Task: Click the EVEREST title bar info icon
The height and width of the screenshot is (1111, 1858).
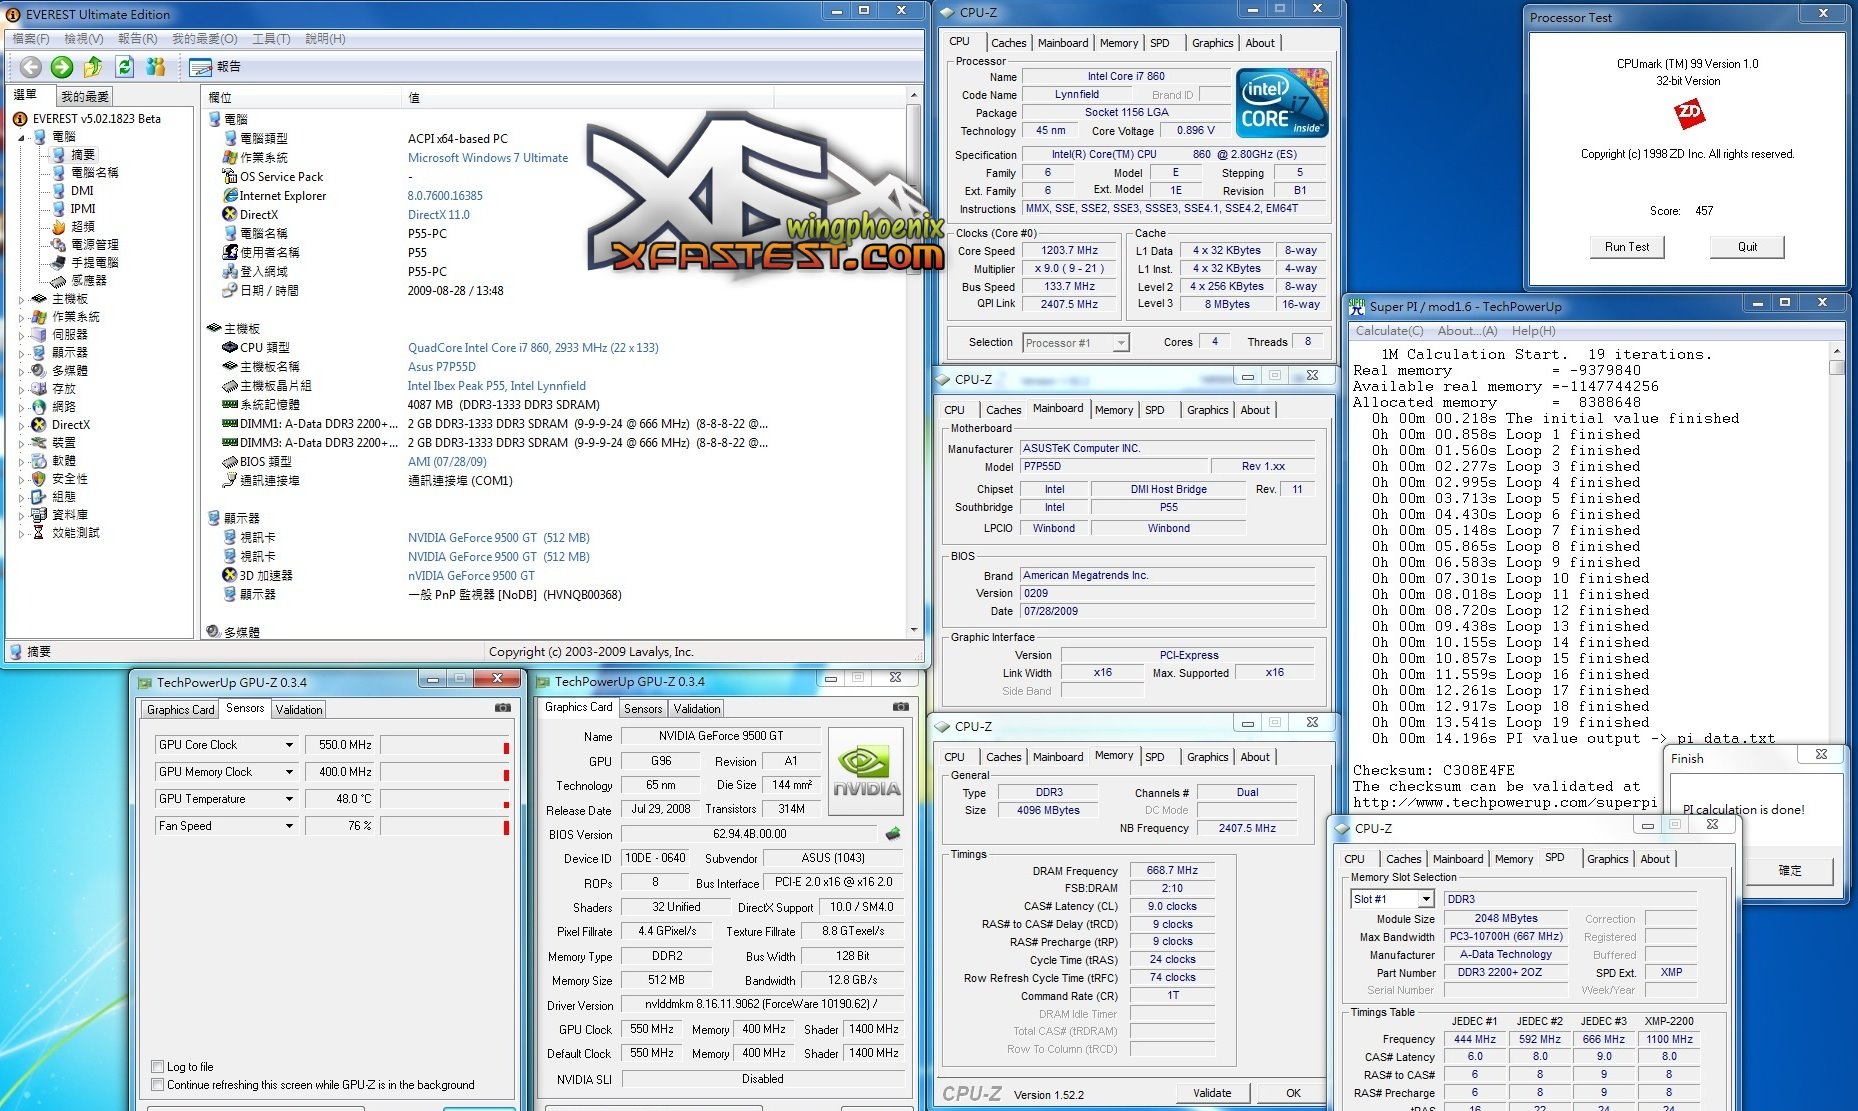Action: (x=13, y=15)
